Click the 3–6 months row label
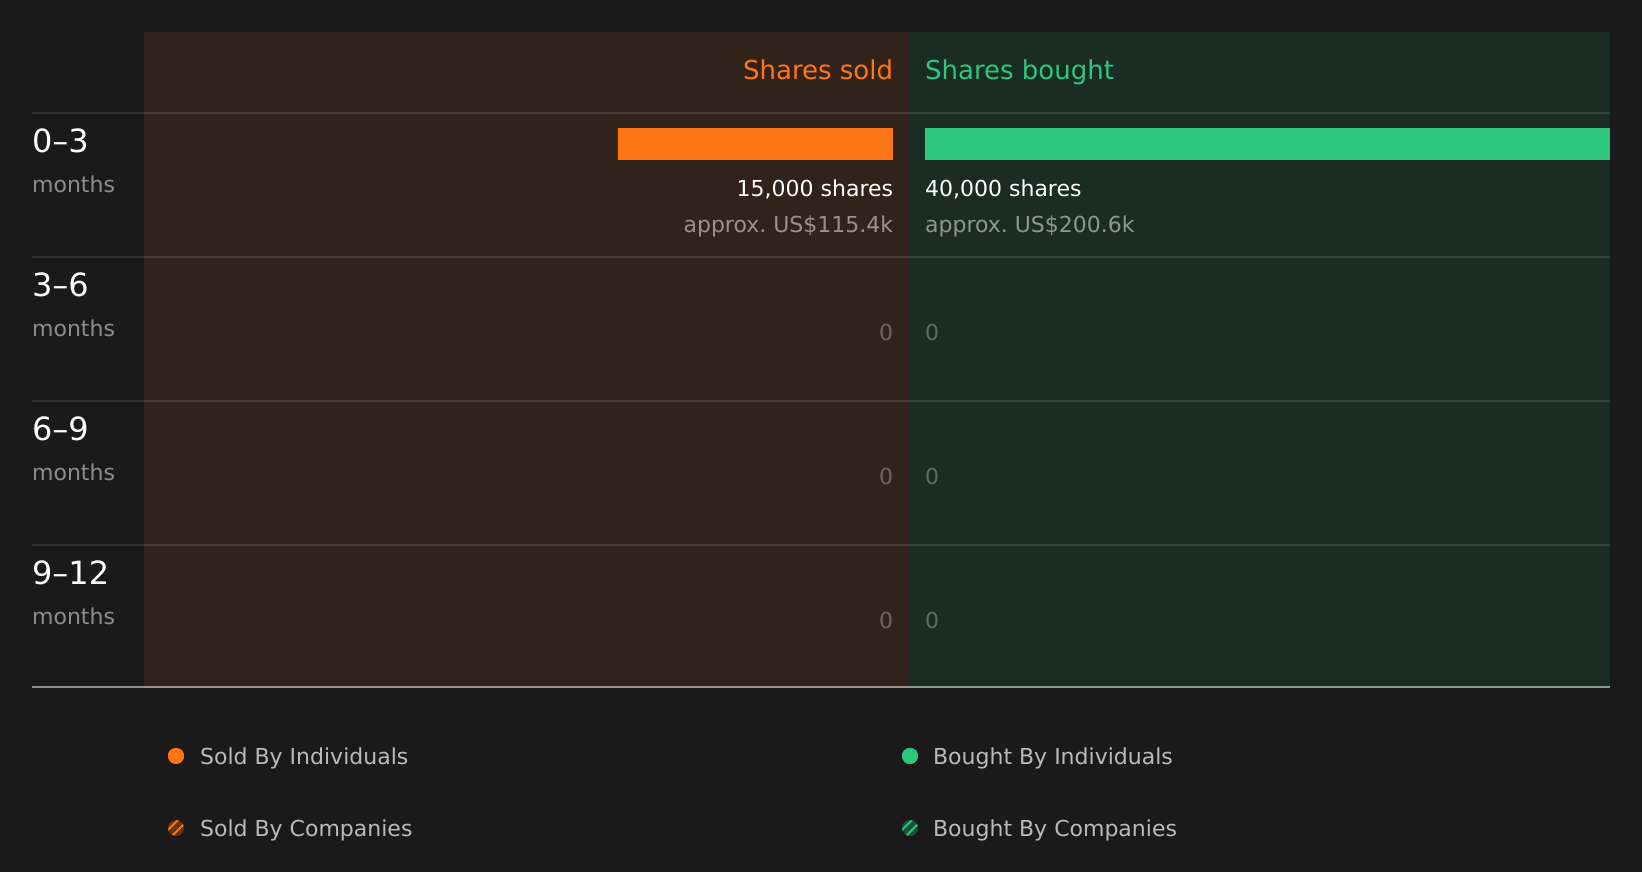 [73, 305]
